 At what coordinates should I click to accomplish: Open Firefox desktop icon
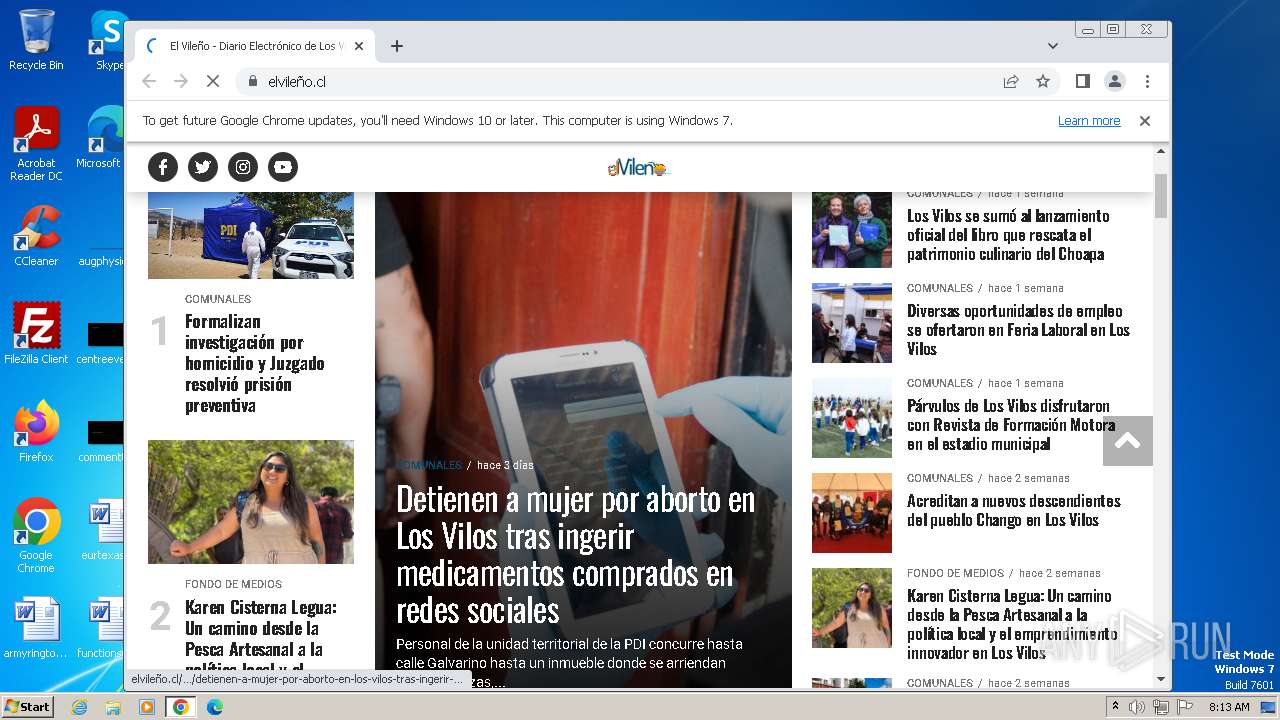point(36,432)
